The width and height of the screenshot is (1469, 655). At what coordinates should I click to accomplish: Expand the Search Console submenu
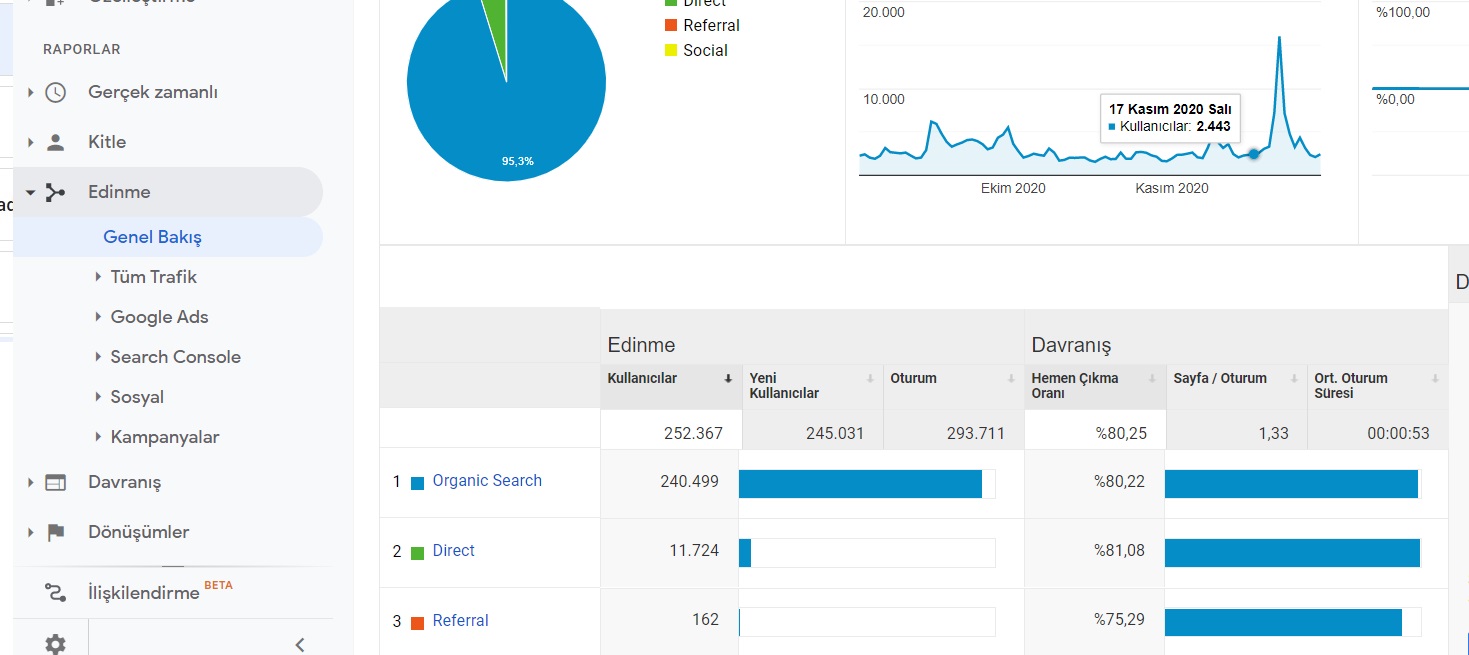tap(168, 357)
